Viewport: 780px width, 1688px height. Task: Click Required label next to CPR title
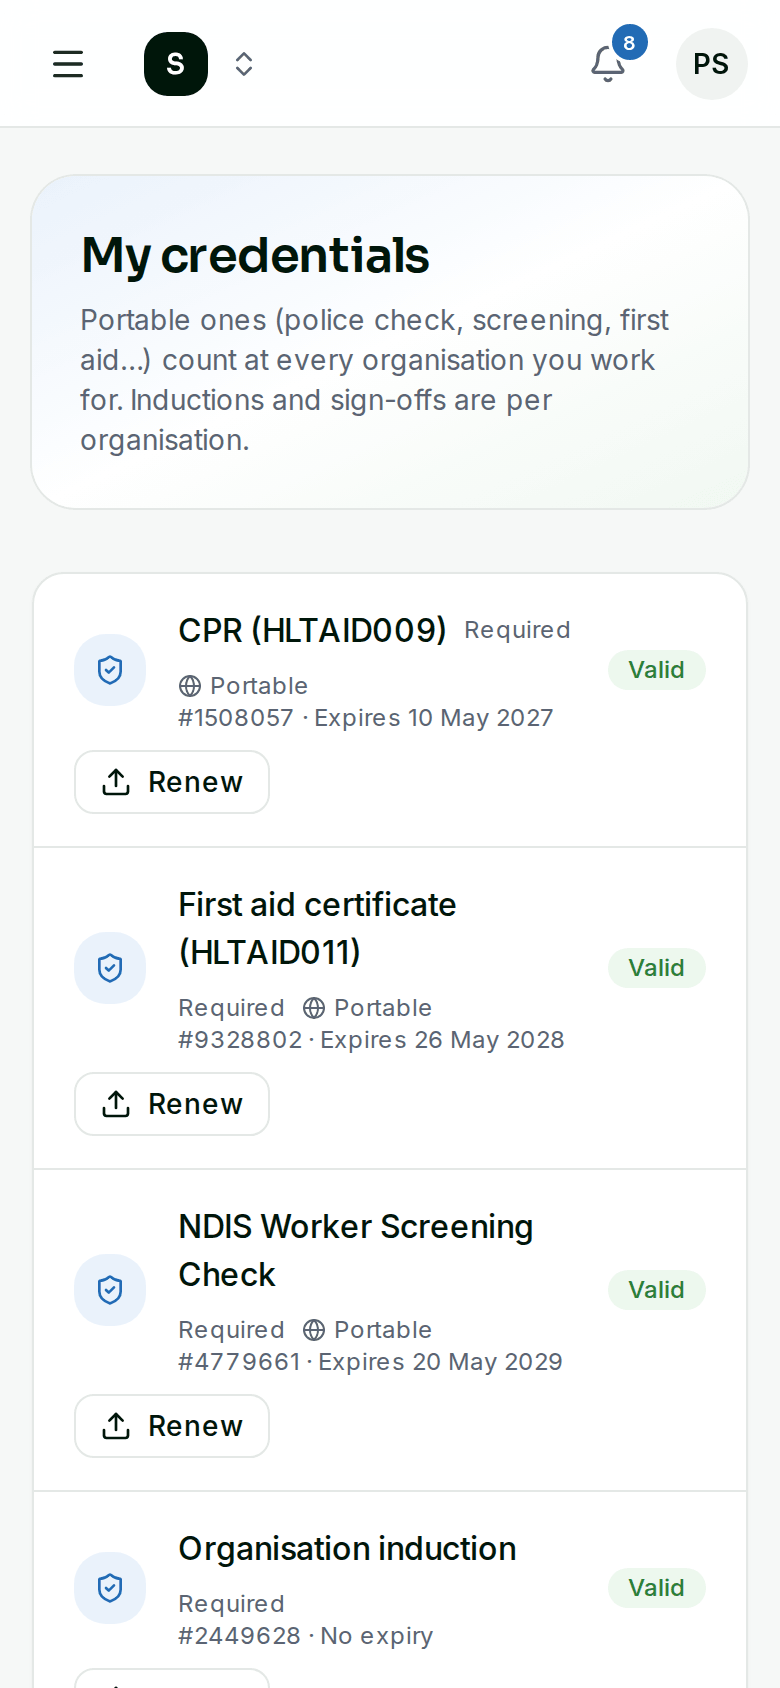click(517, 630)
